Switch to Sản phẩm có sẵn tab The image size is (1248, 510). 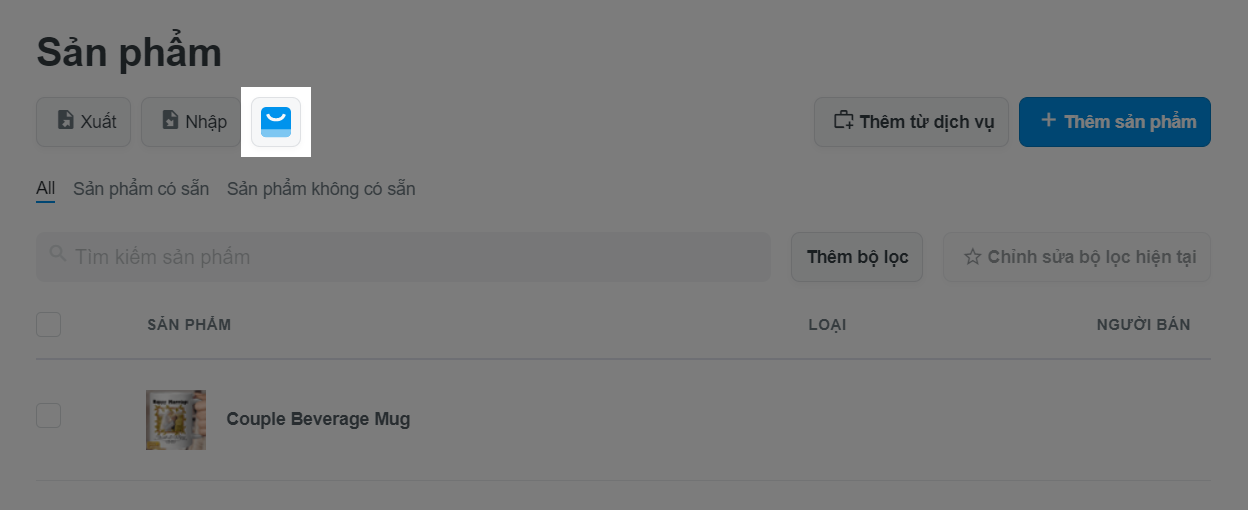coord(141,189)
